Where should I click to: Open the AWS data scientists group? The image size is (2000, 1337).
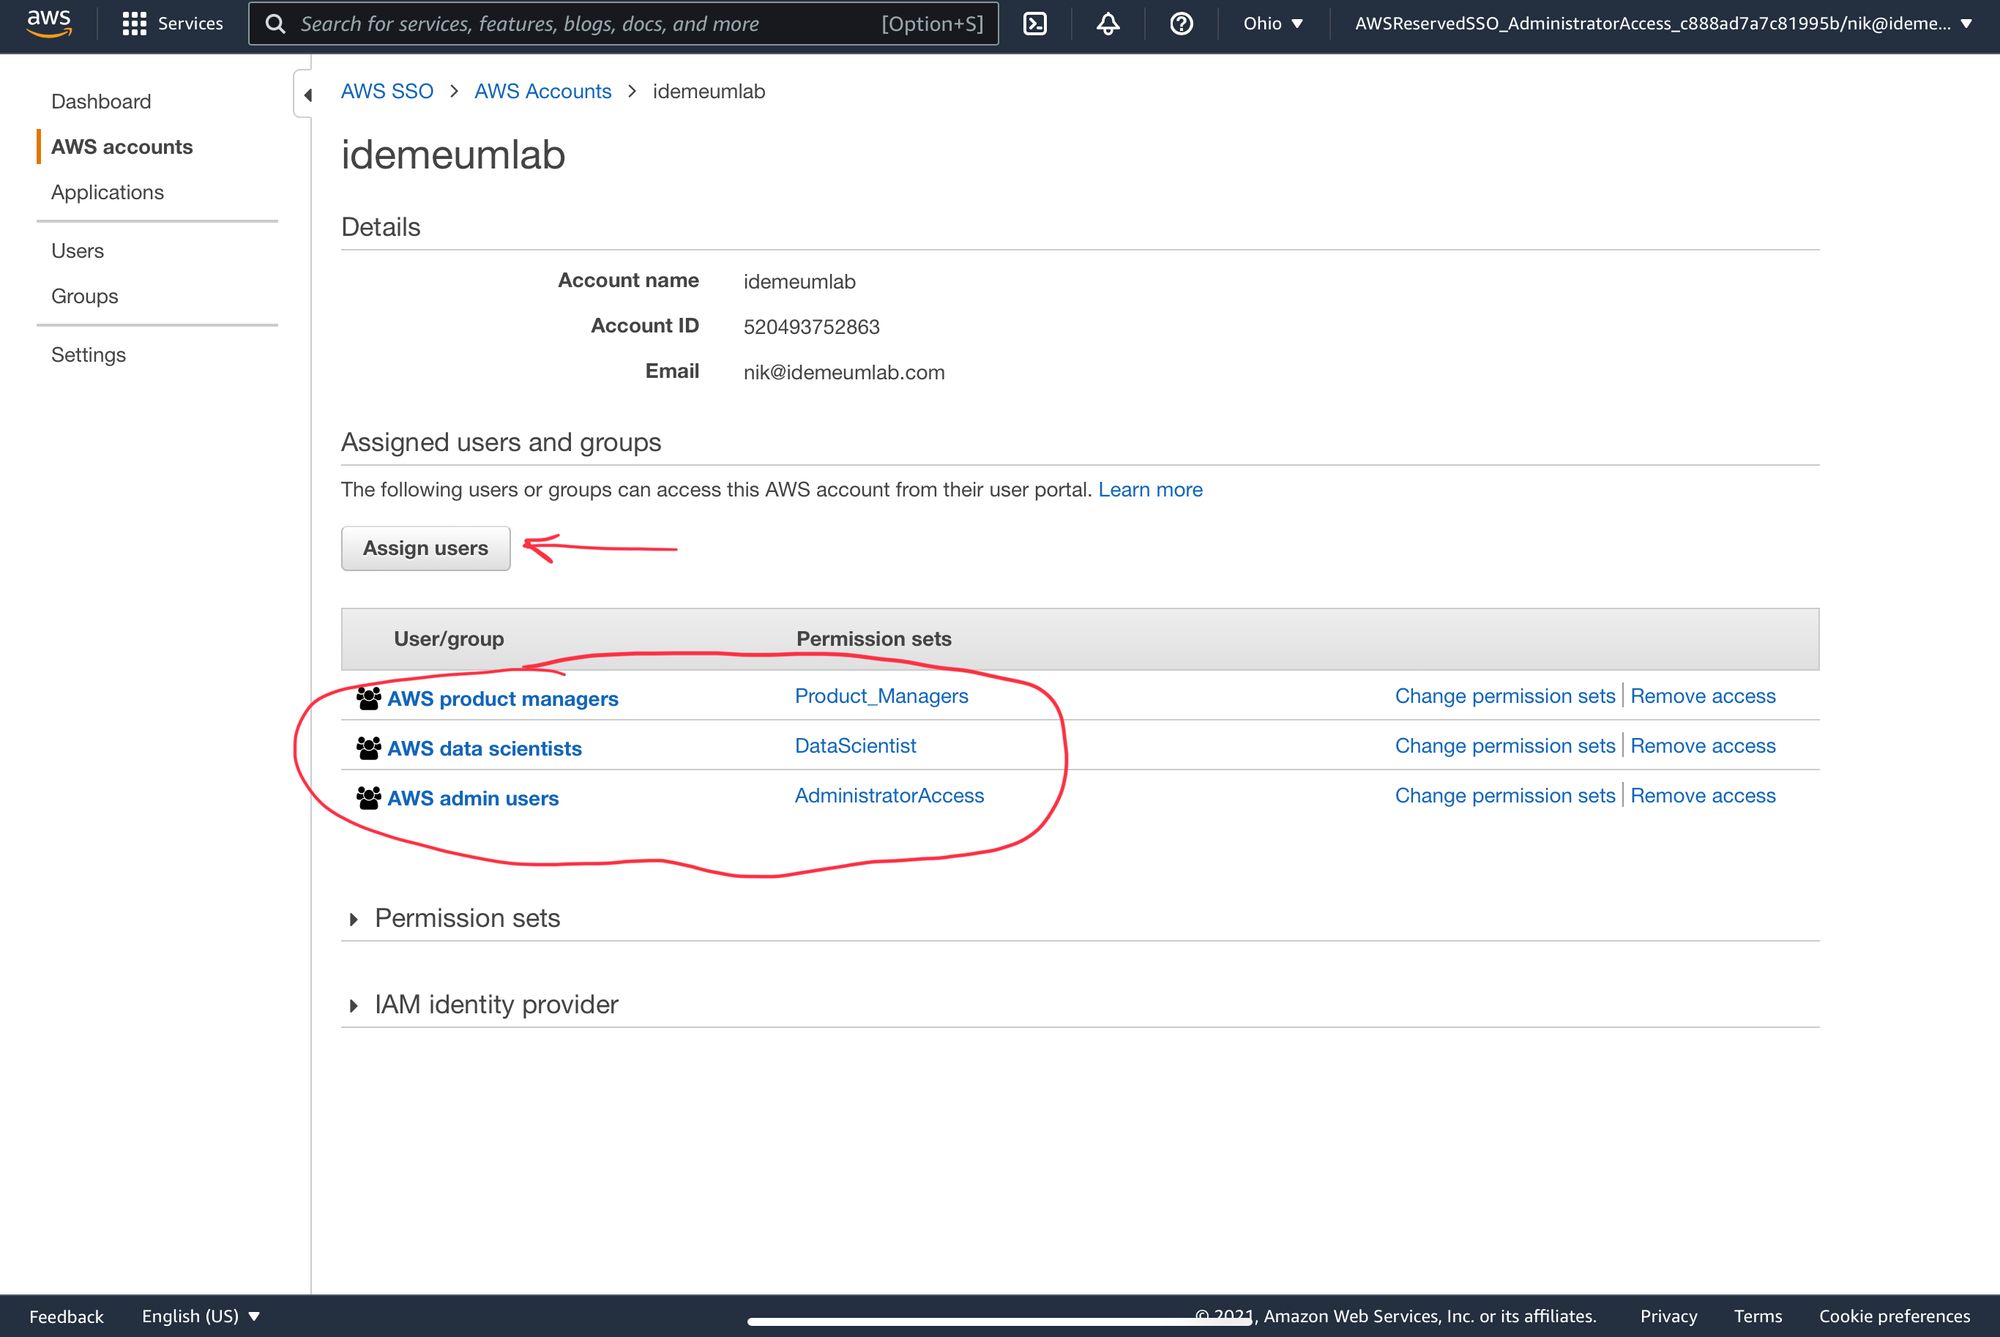pyautogui.click(x=484, y=749)
